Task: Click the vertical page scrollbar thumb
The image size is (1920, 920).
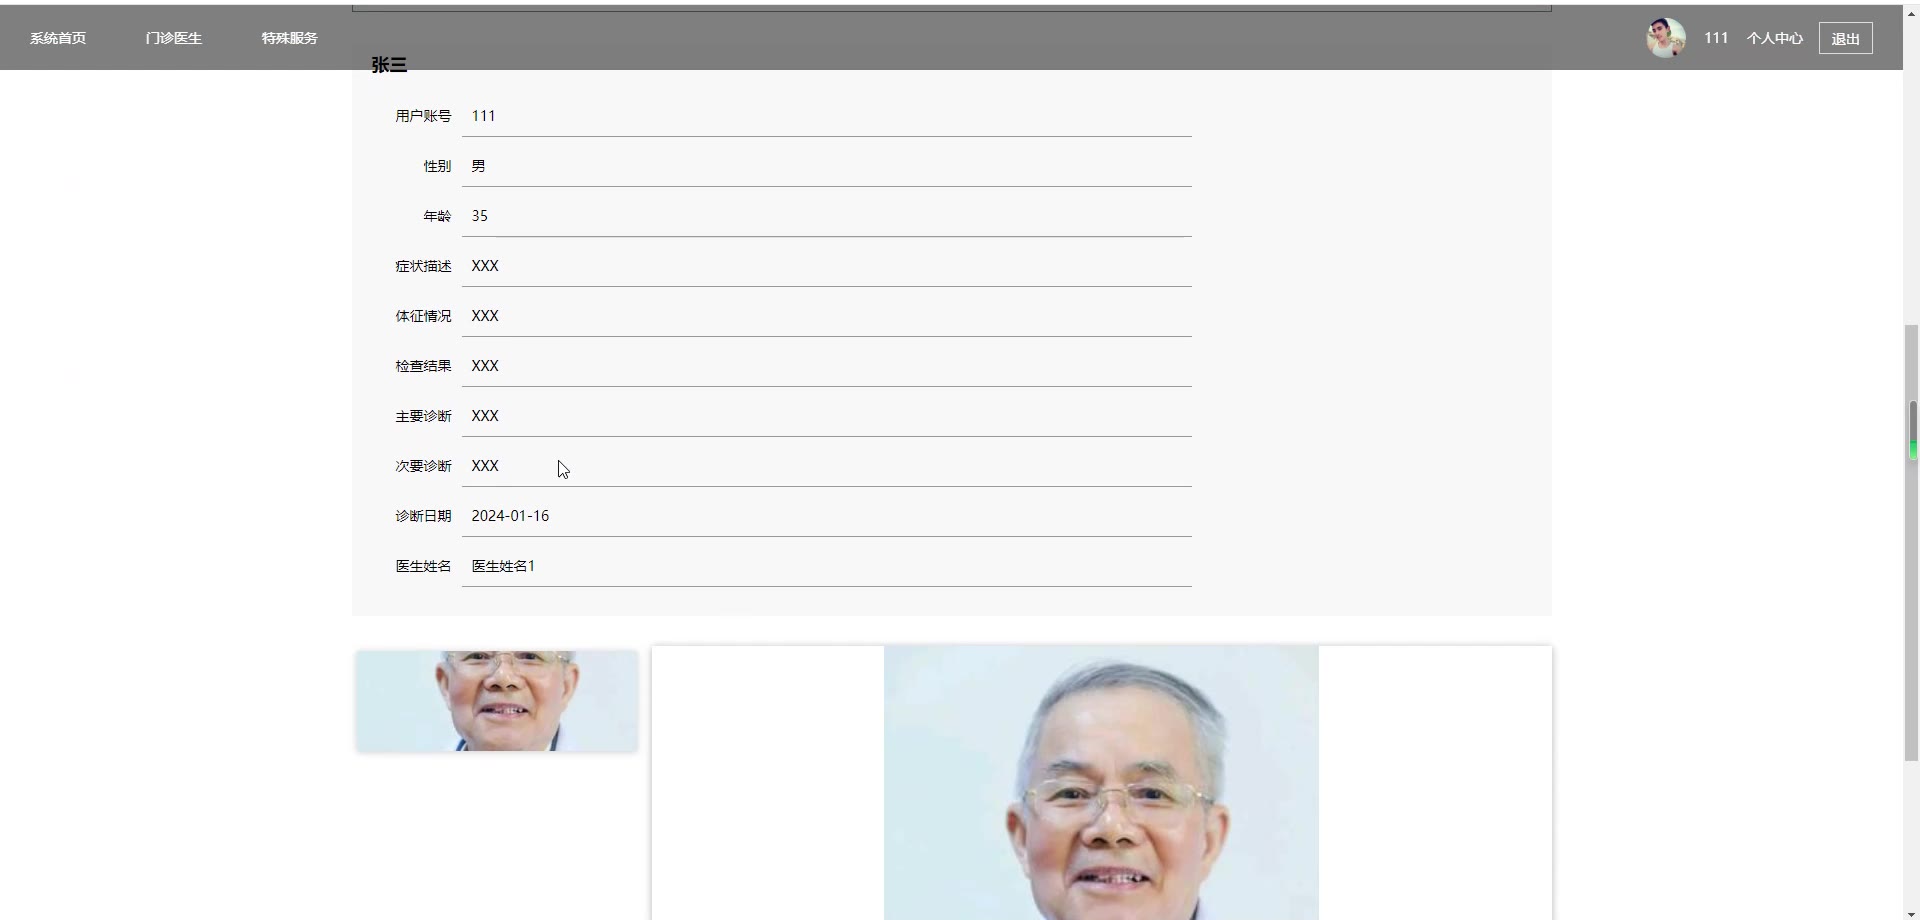Action: pos(1911,543)
